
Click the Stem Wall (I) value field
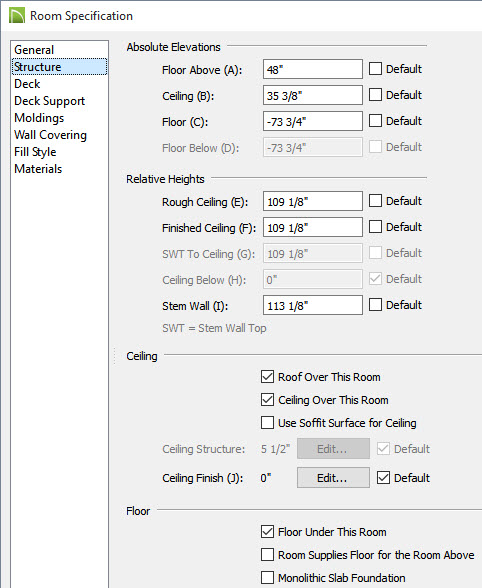313,305
